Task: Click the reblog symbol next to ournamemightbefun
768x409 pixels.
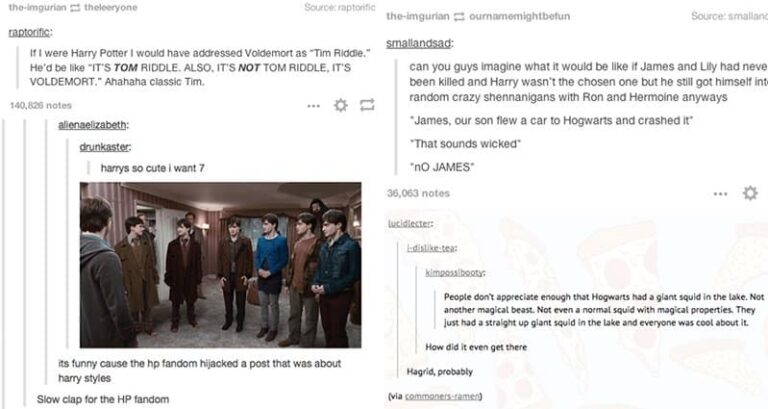Action: point(459,16)
